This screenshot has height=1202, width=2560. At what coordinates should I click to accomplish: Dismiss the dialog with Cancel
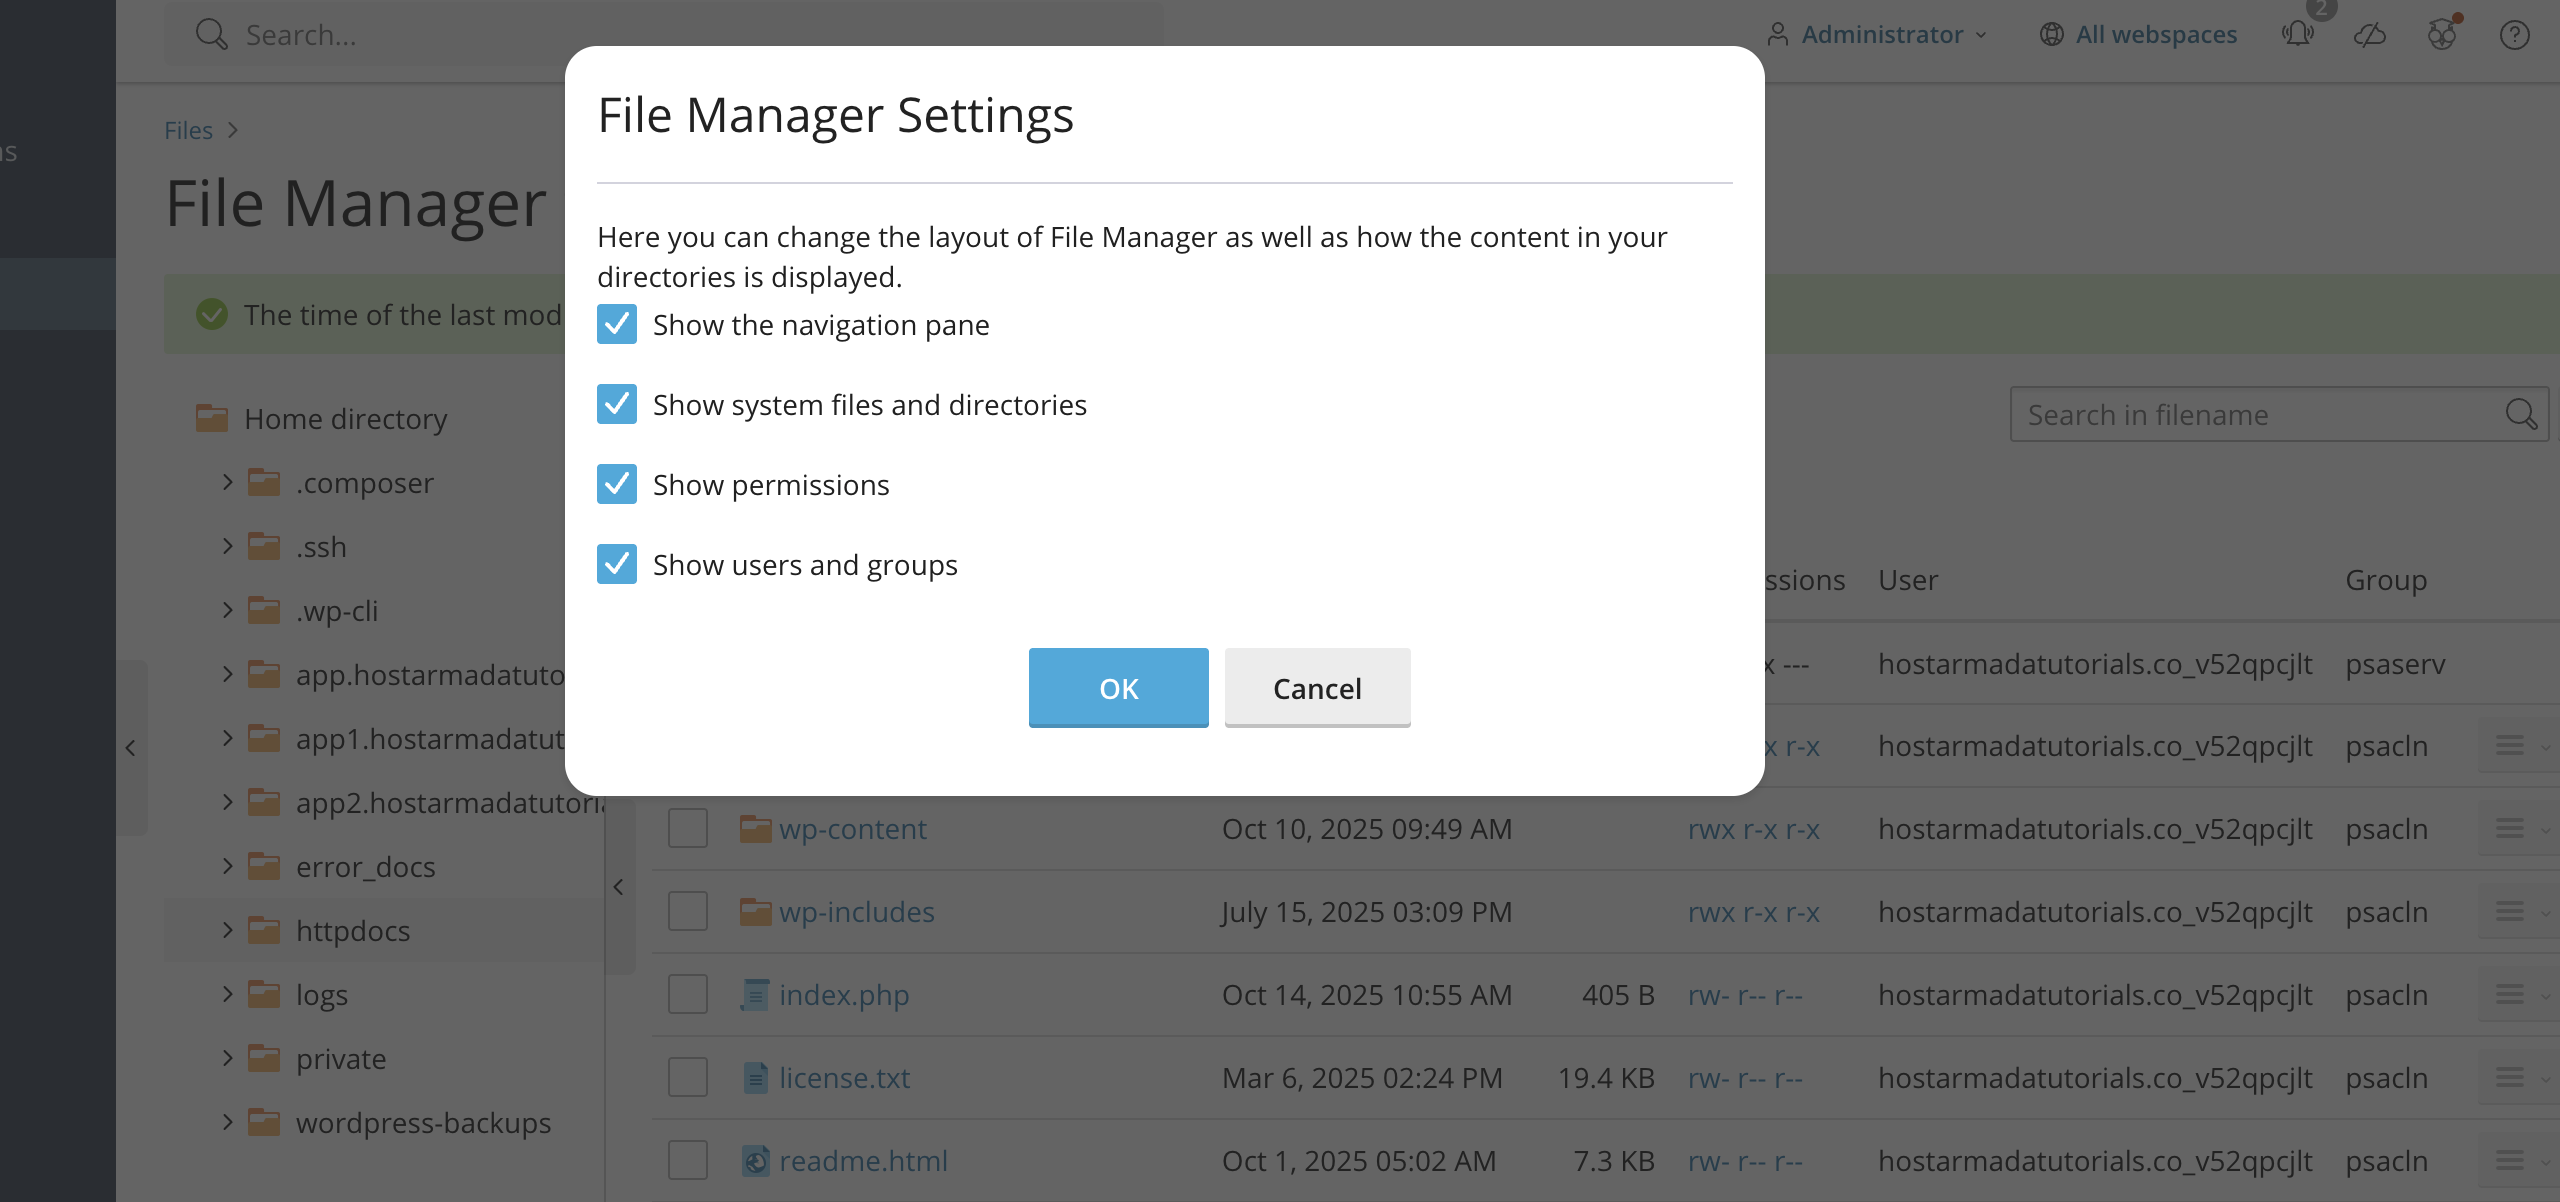coord(1317,688)
